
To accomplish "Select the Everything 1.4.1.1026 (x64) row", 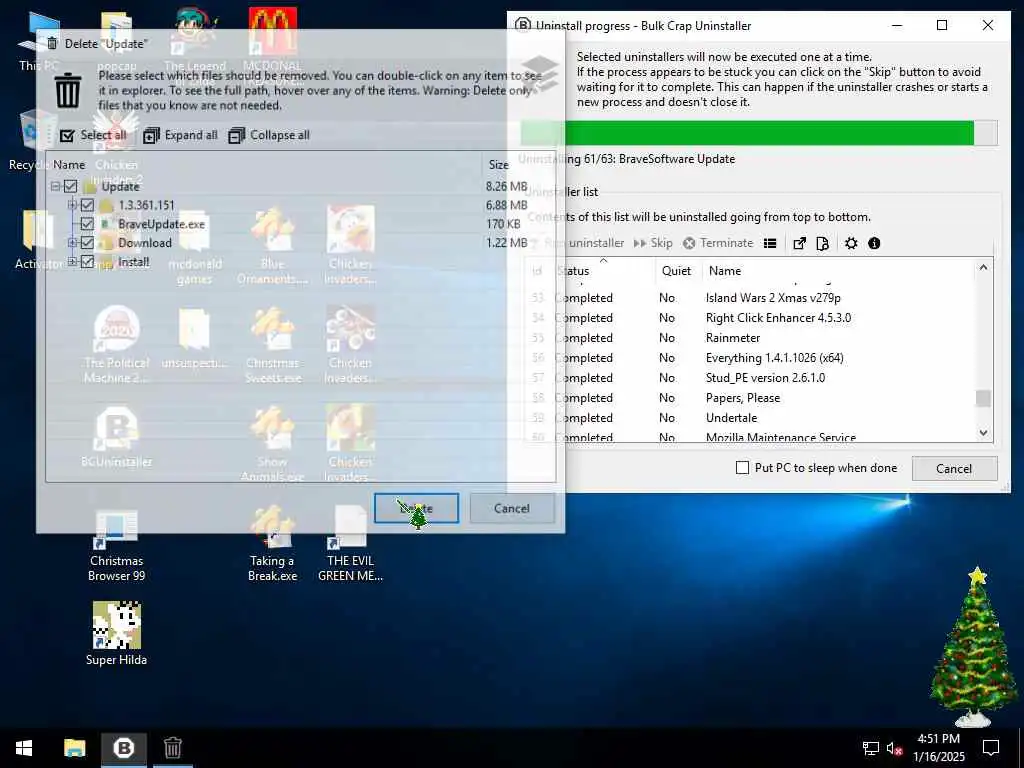I will click(x=750, y=358).
